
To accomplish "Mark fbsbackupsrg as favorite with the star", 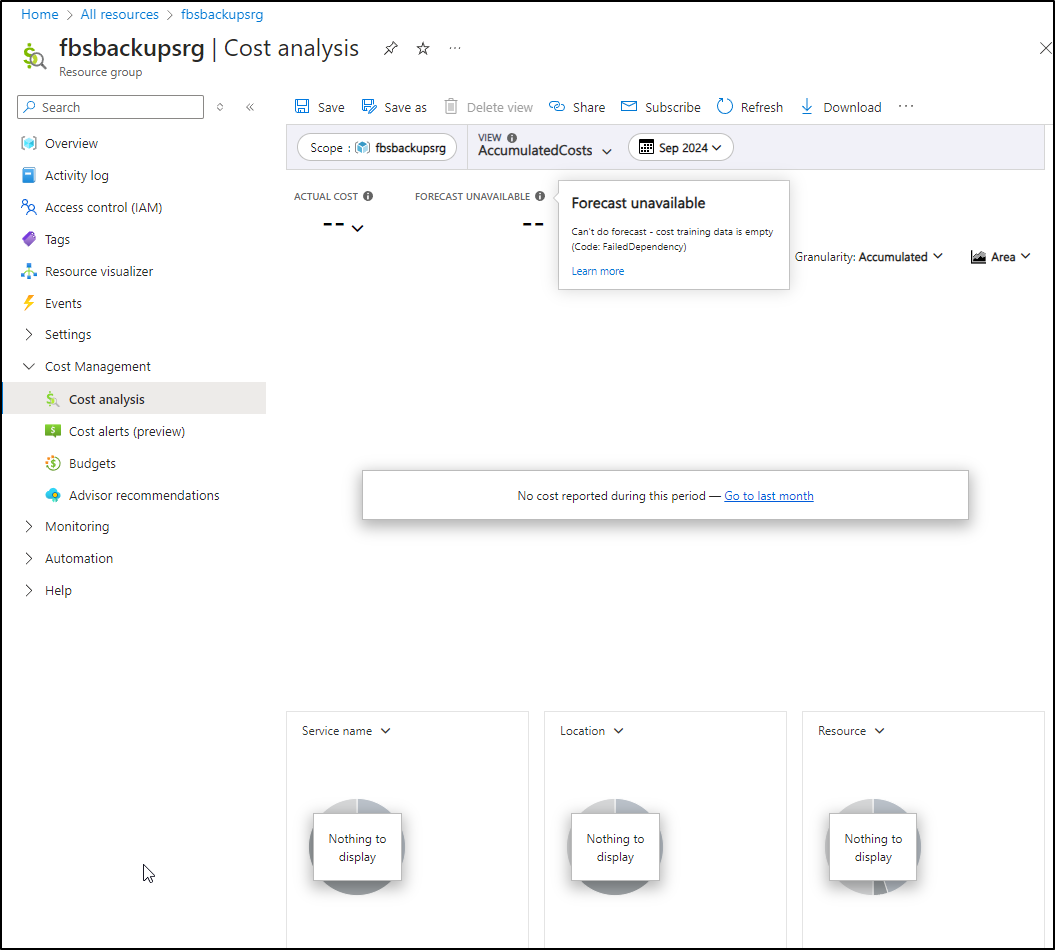I will (423, 48).
